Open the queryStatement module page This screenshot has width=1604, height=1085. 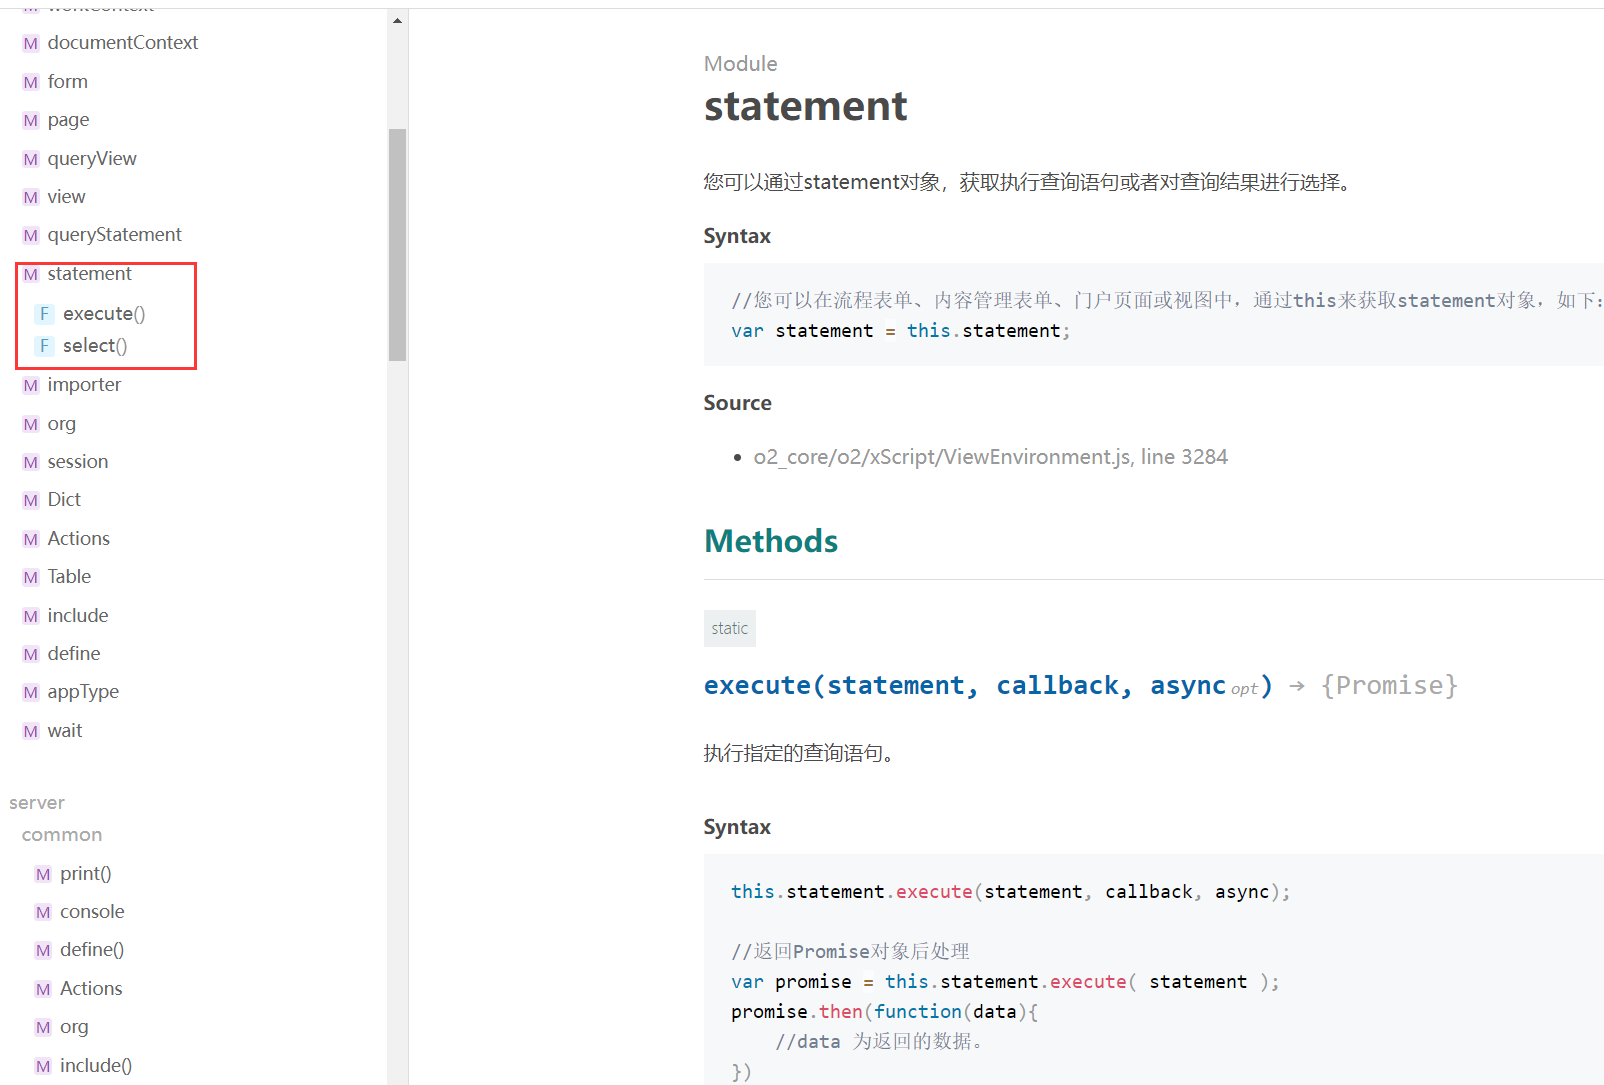coord(114,235)
